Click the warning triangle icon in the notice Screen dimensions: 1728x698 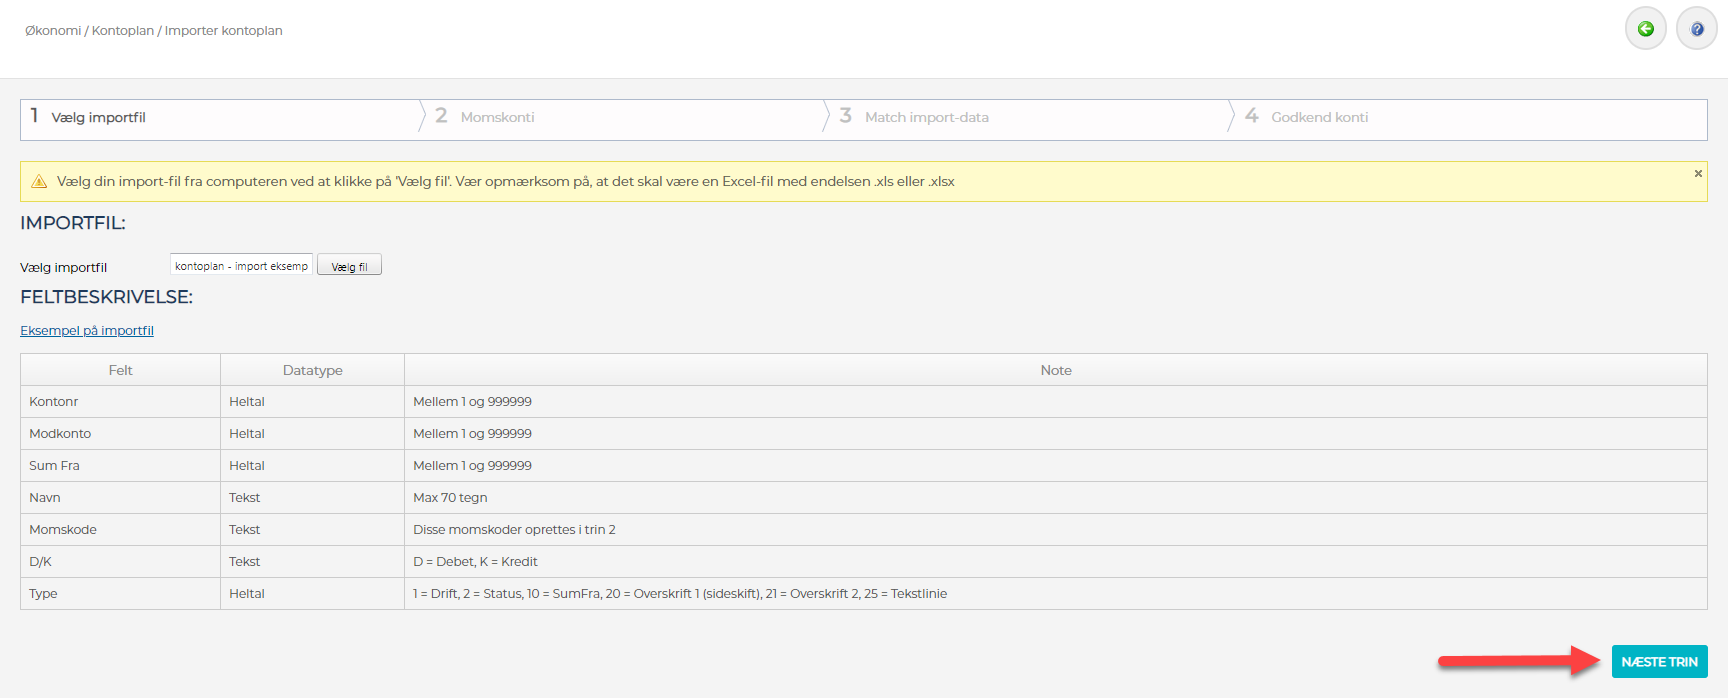39,182
